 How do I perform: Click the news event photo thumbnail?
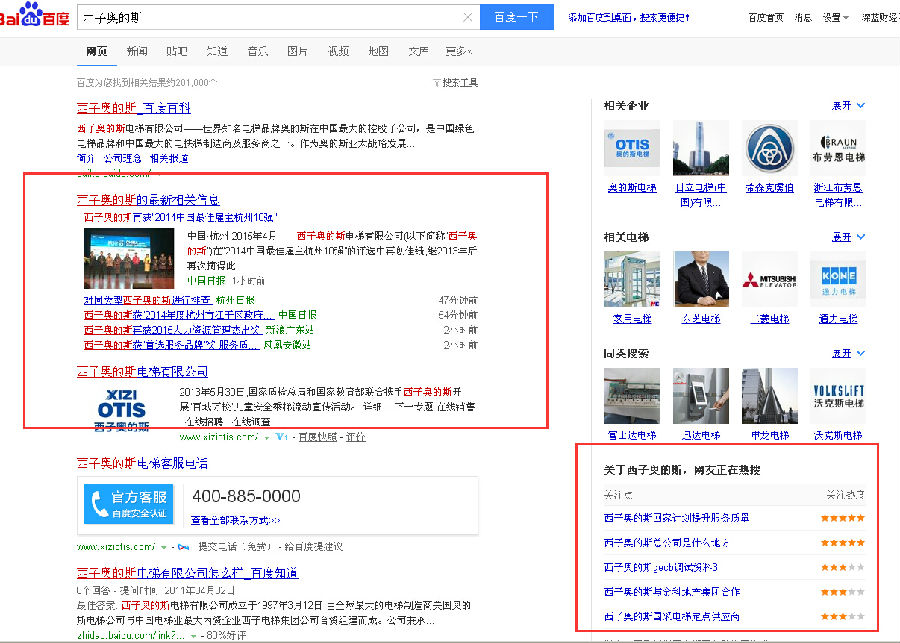tap(129, 258)
